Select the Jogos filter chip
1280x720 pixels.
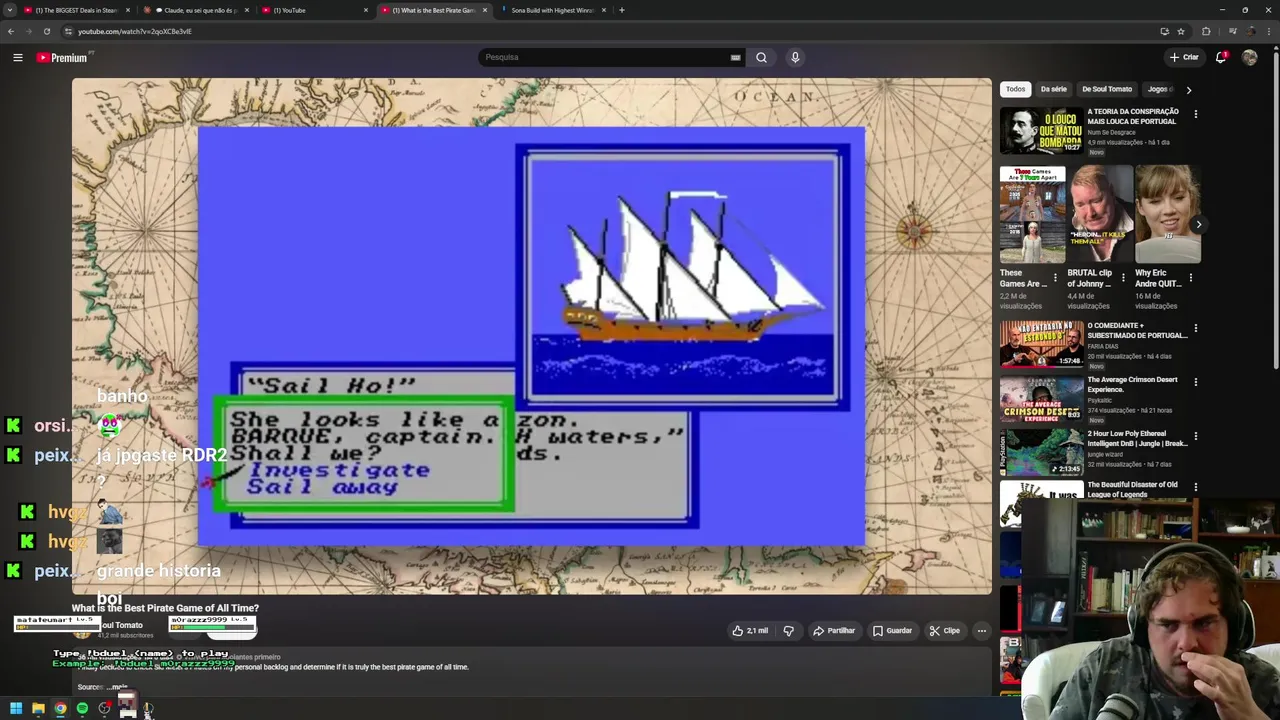(1158, 89)
